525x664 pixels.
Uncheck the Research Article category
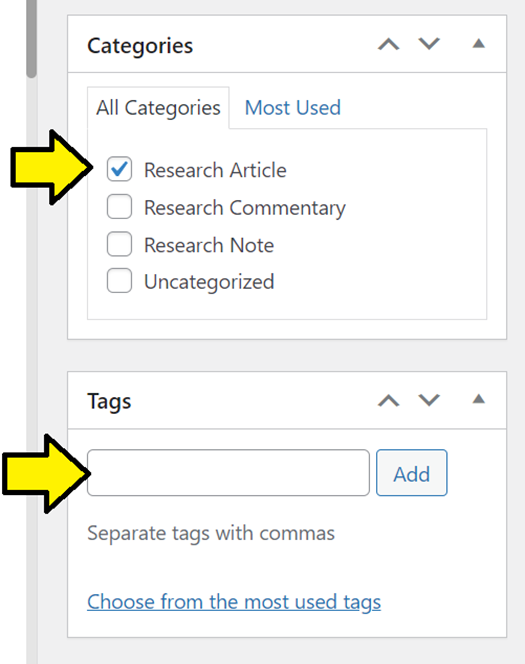pos(119,169)
